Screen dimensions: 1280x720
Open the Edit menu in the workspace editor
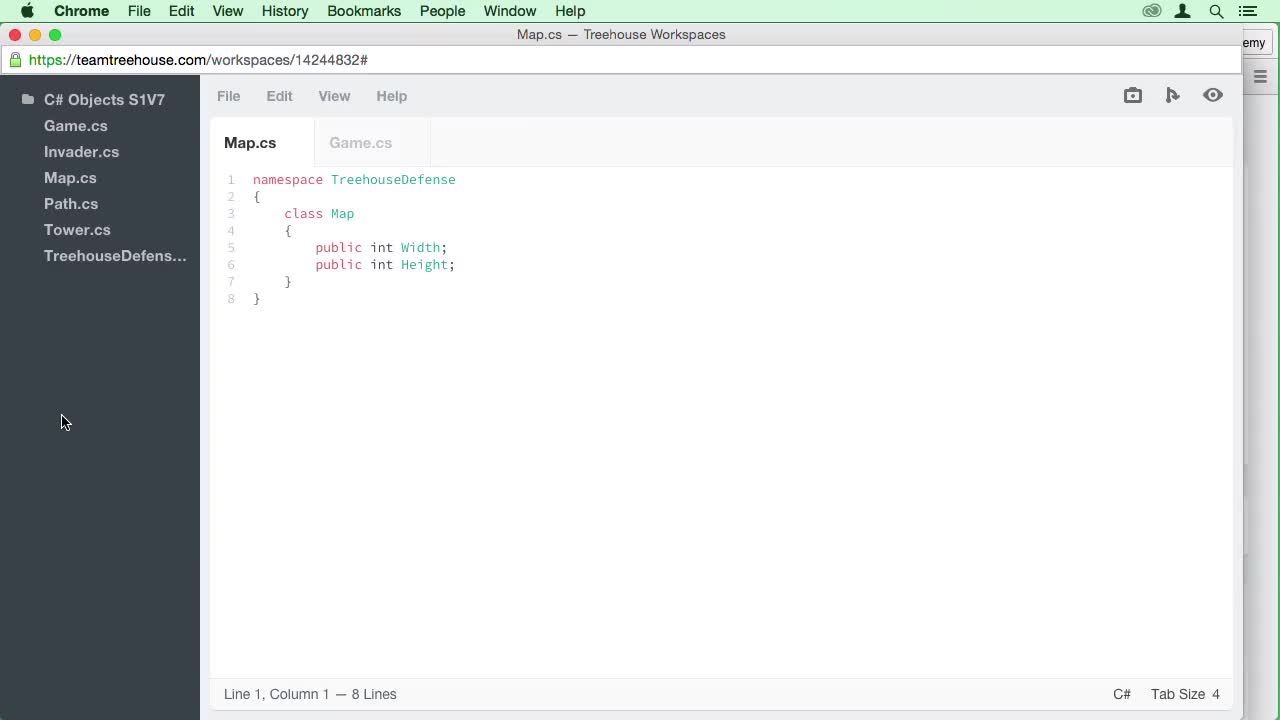pyautogui.click(x=279, y=96)
